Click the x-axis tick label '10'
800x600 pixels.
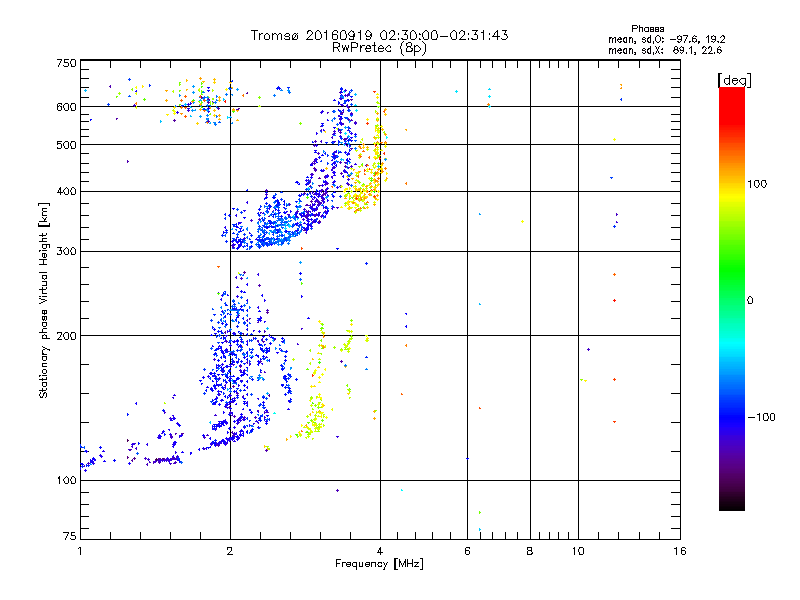click(x=578, y=551)
